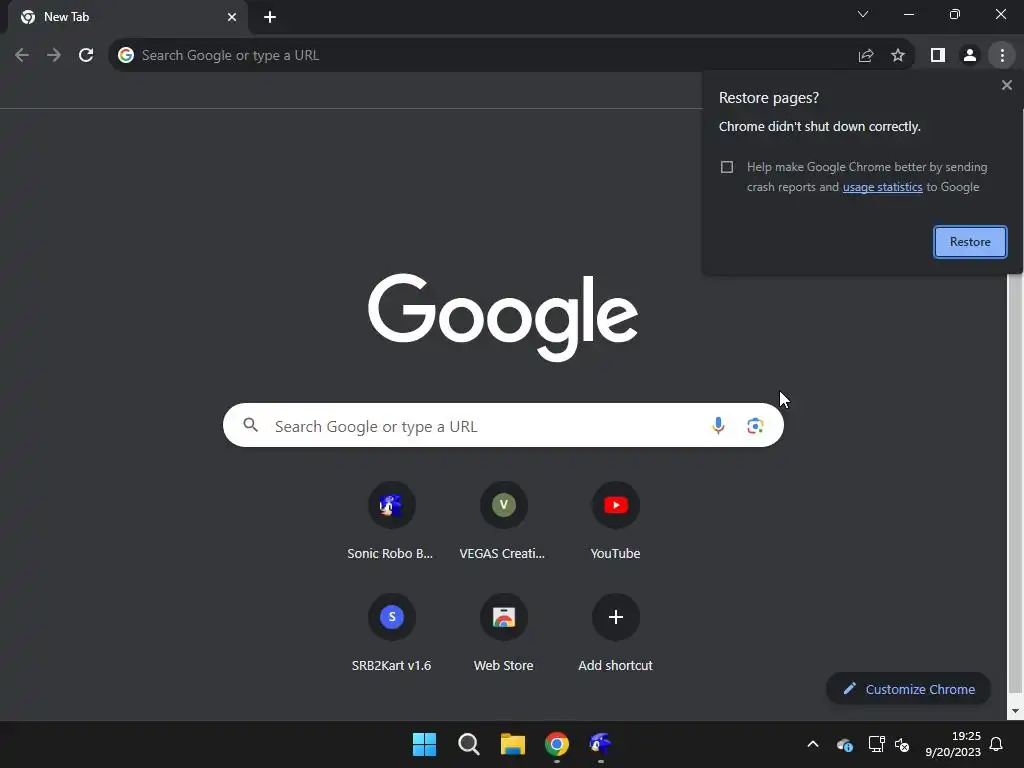Viewport: 1024px width, 768px height.
Task: Click the Restore button
Action: point(970,242)
